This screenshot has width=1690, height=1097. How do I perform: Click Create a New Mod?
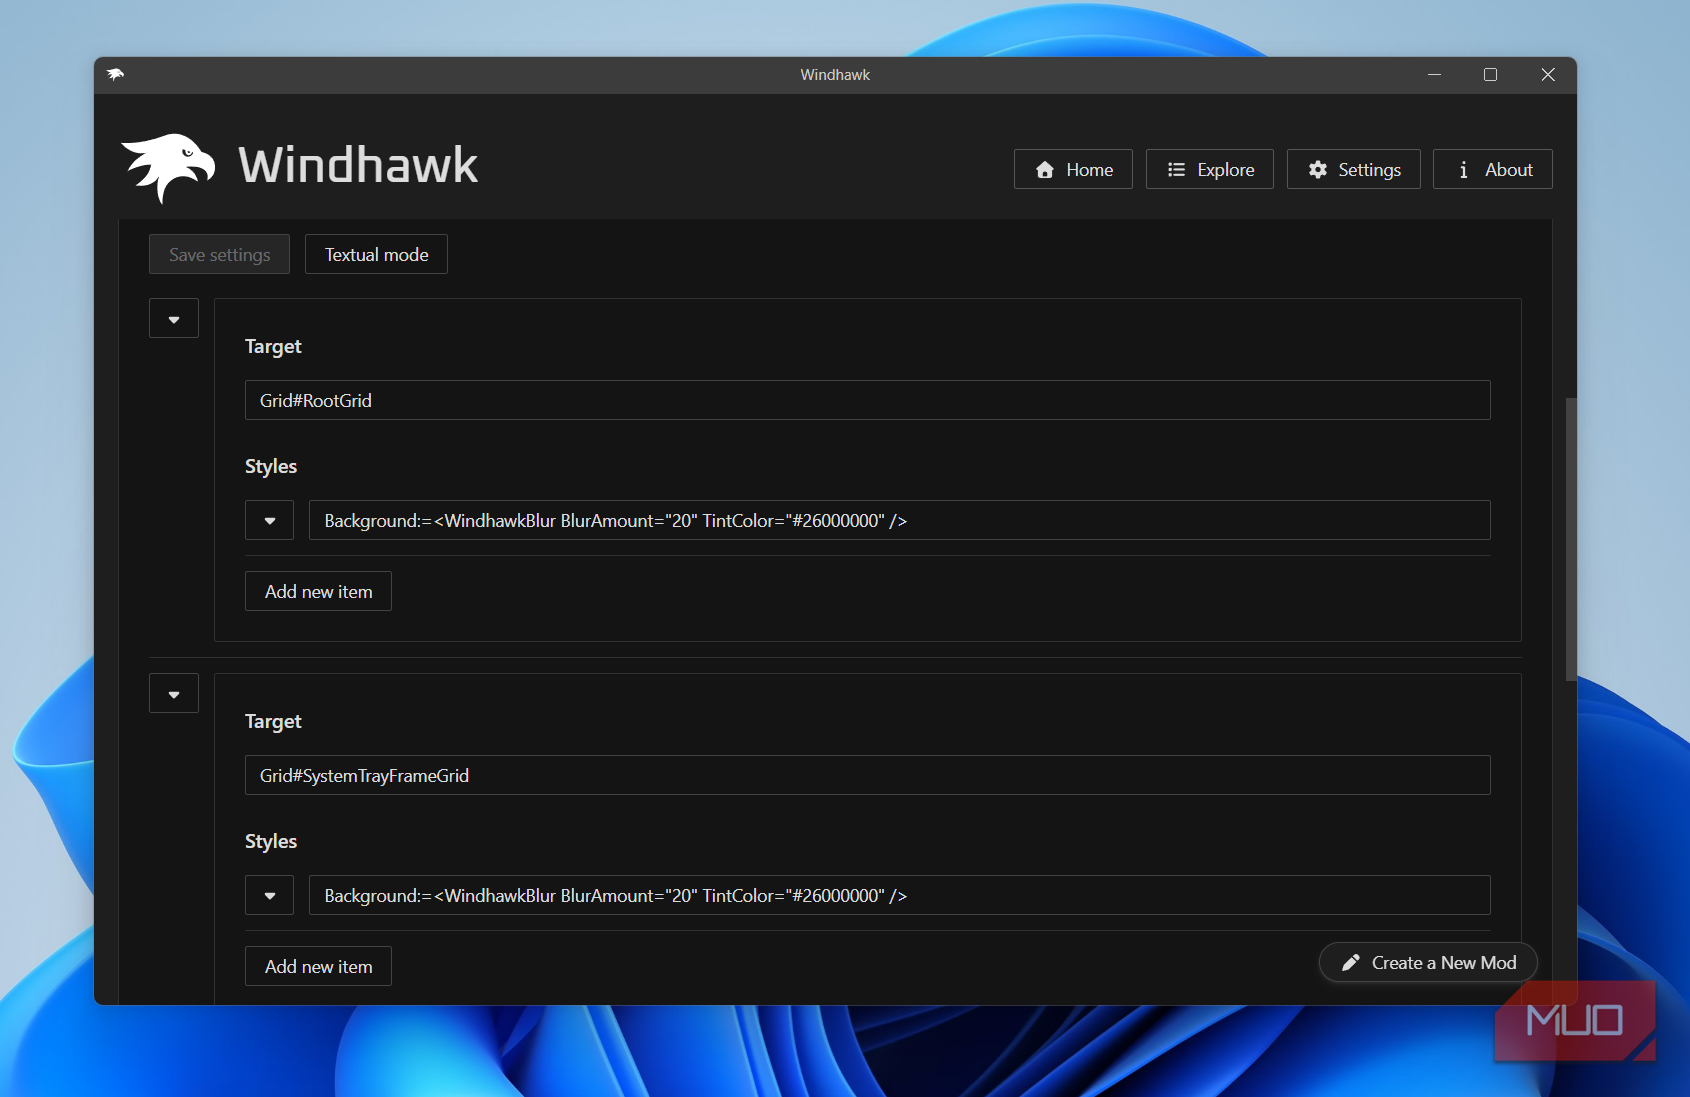coord(1428,962)
